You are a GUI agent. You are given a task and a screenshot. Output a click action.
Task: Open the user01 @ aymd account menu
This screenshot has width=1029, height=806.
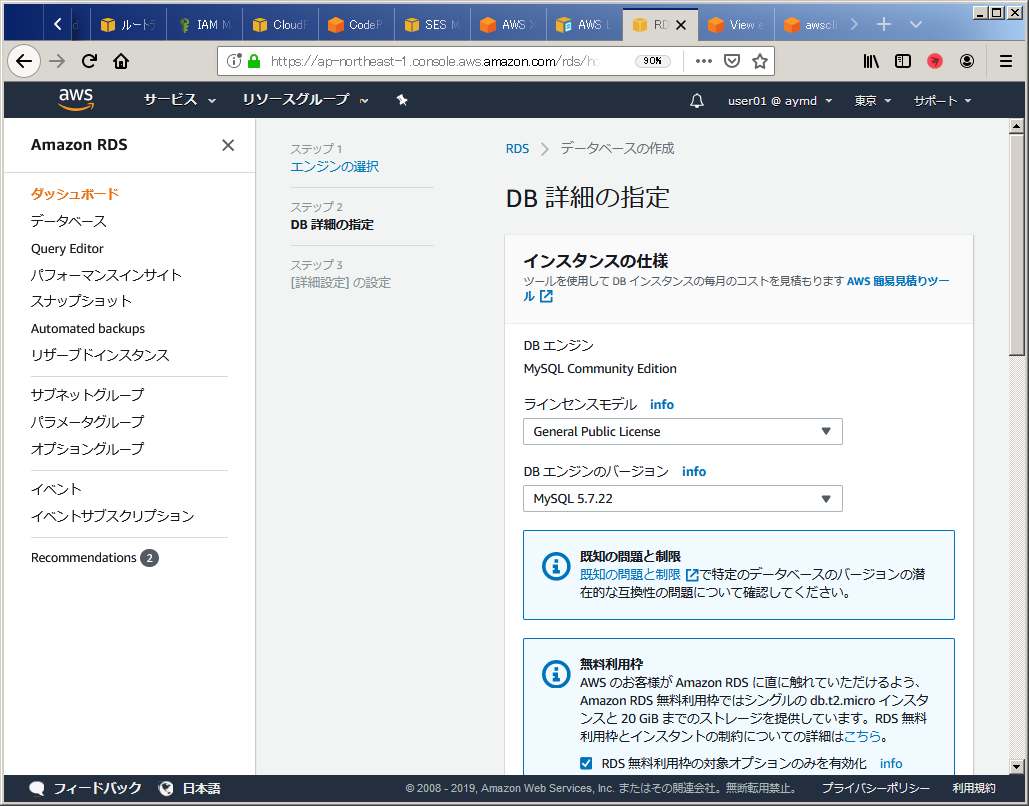780,101
